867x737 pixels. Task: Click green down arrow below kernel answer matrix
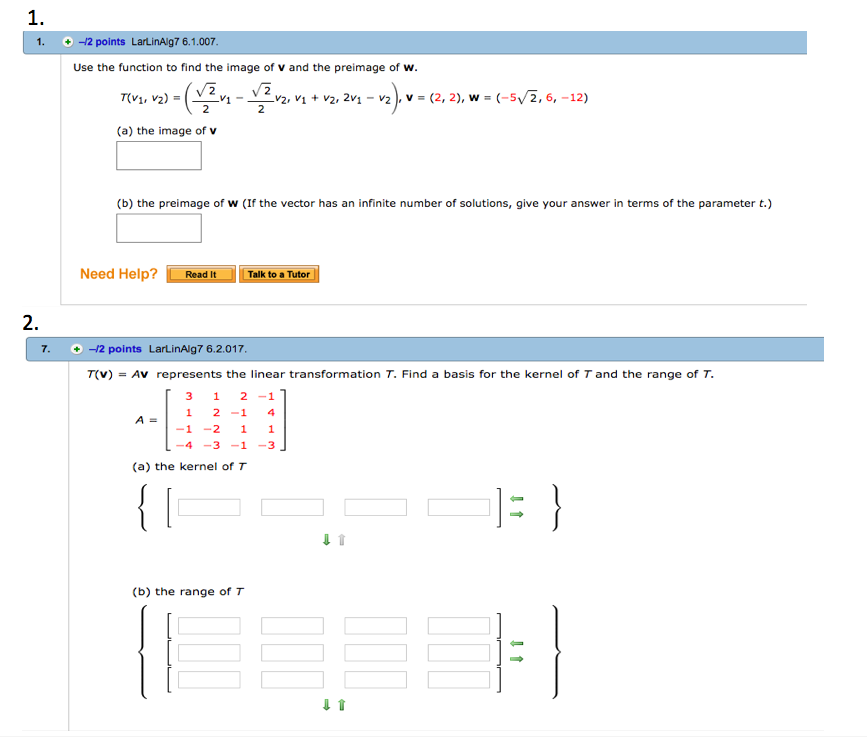(x=325, y=538)
